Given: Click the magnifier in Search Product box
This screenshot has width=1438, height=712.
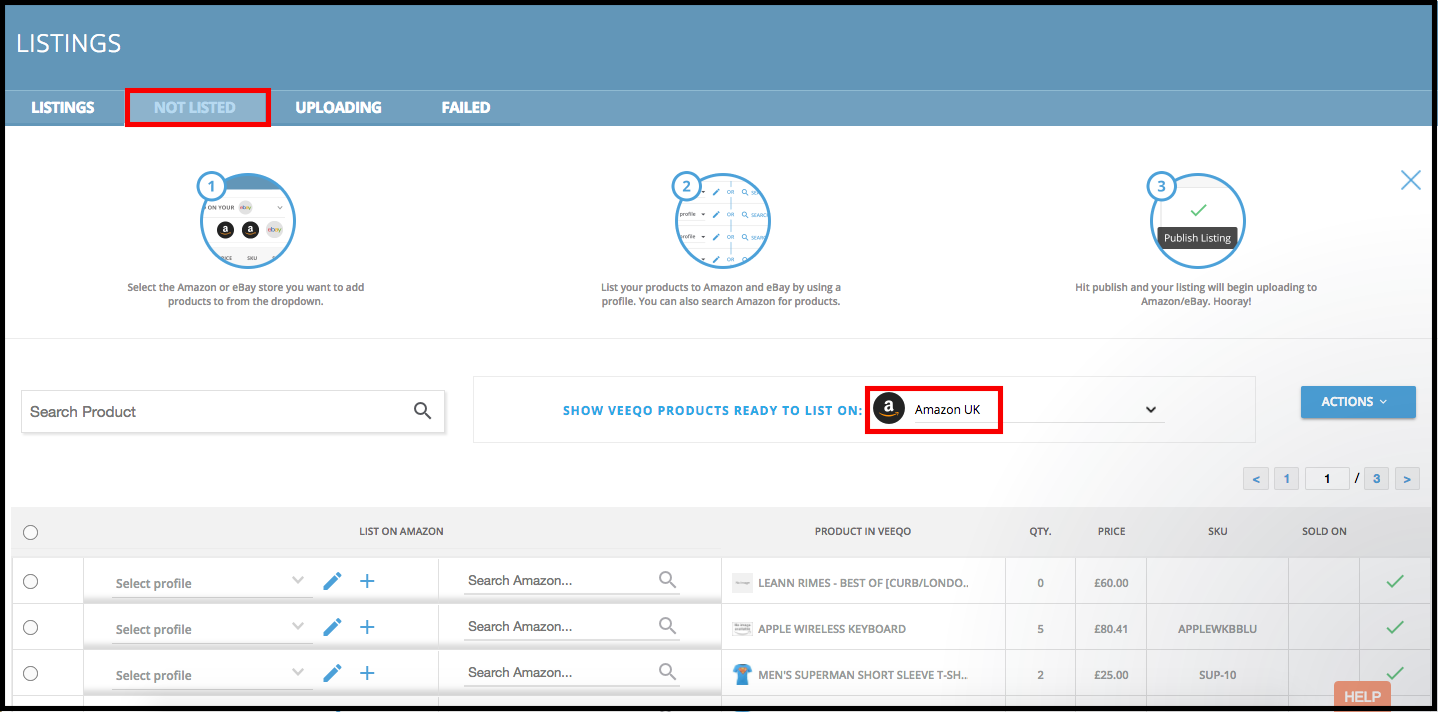Looking at the screenshot, I should point(422,410).
